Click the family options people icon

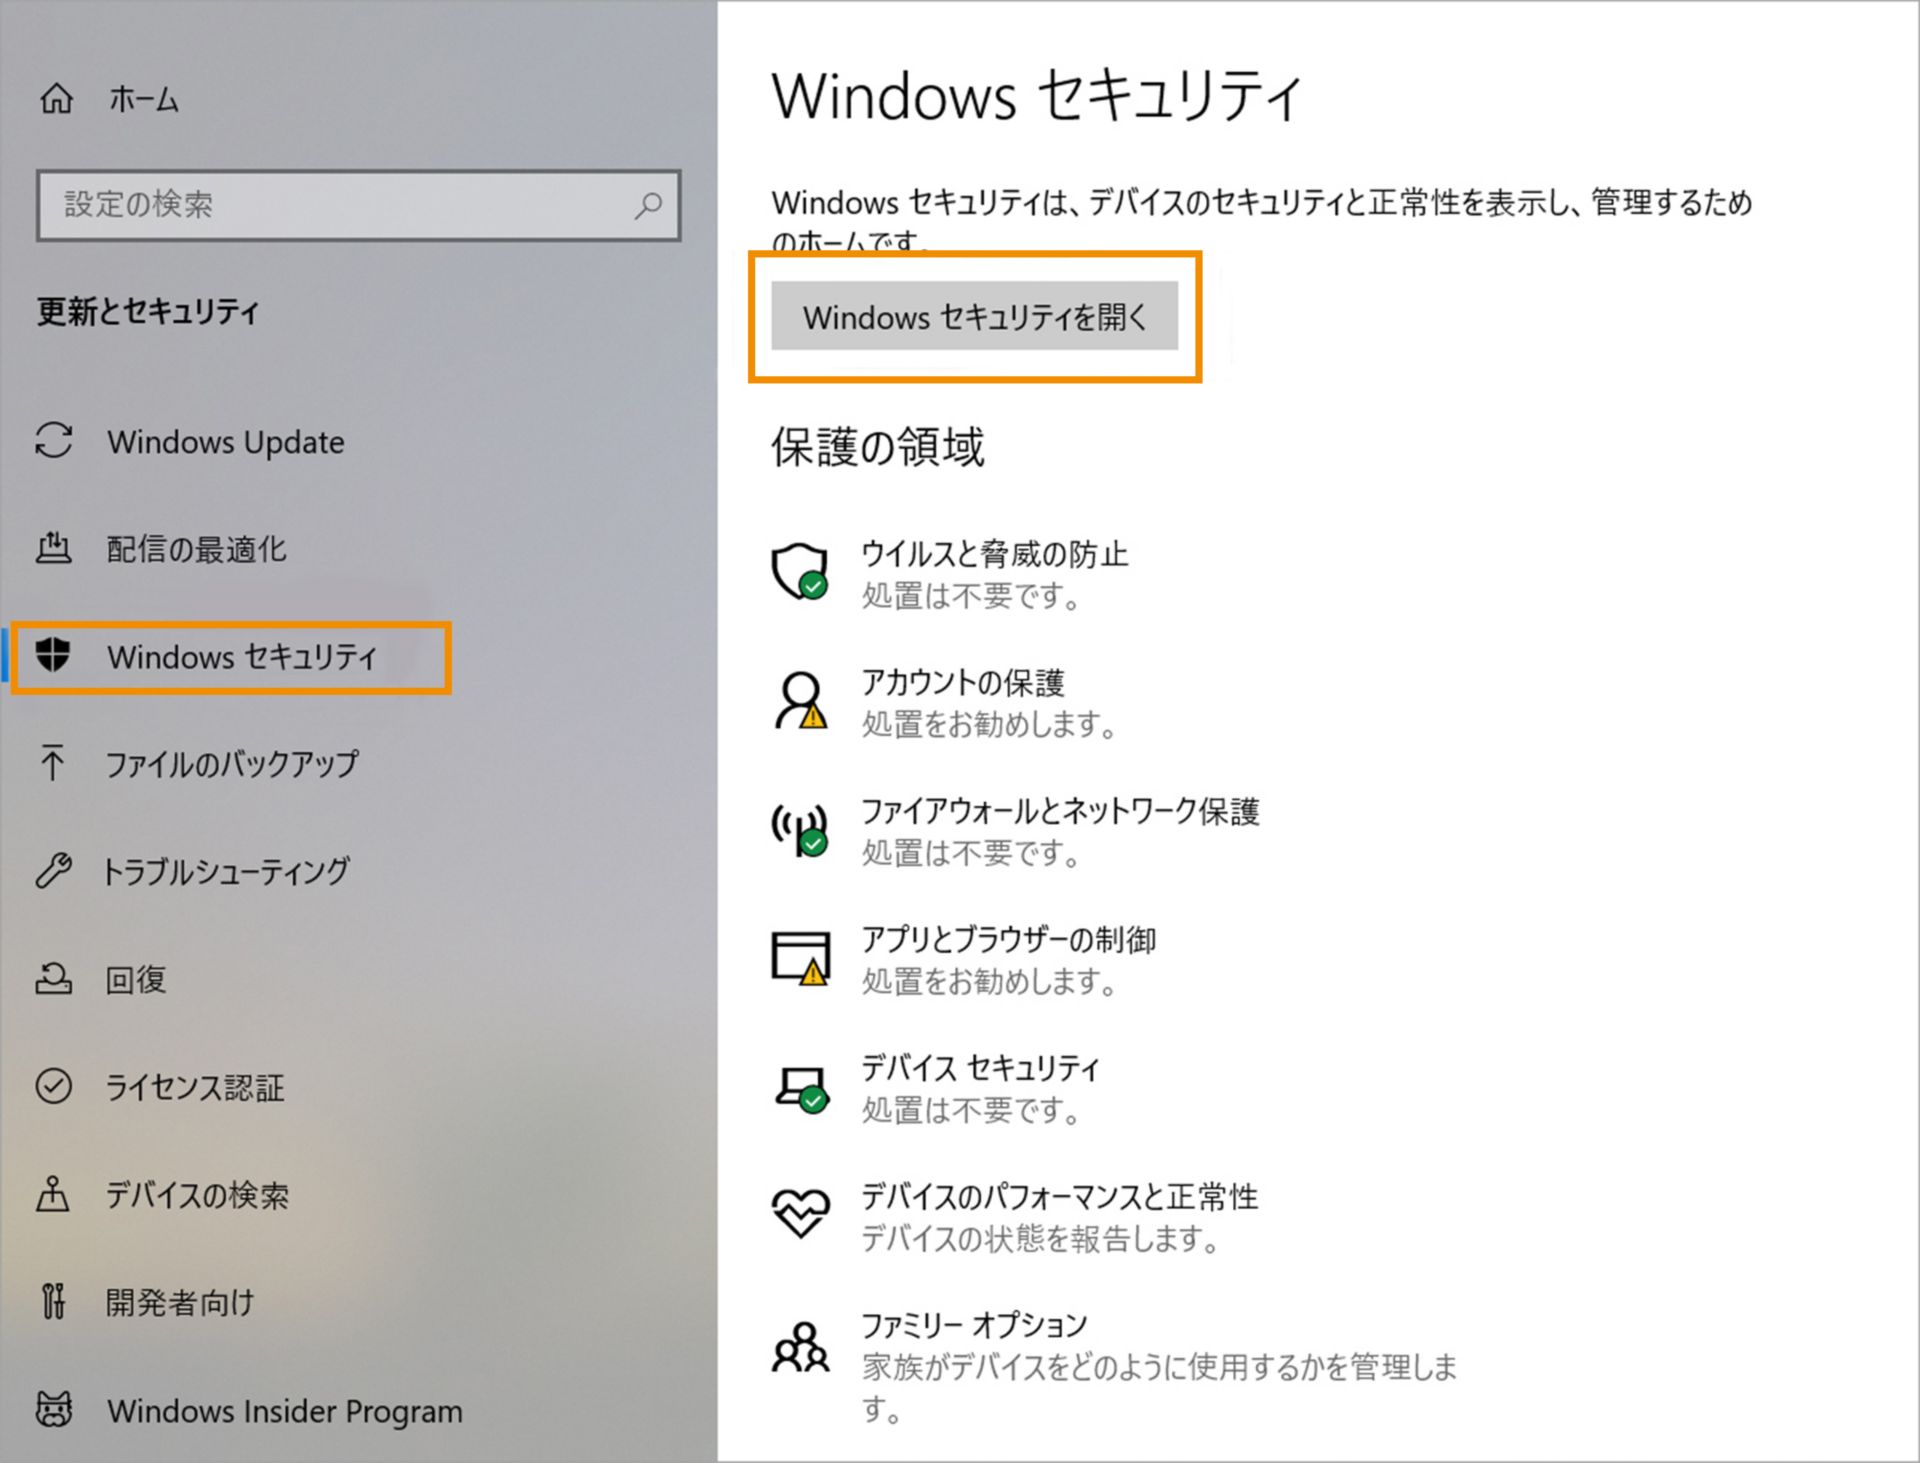click(800, 1346)
